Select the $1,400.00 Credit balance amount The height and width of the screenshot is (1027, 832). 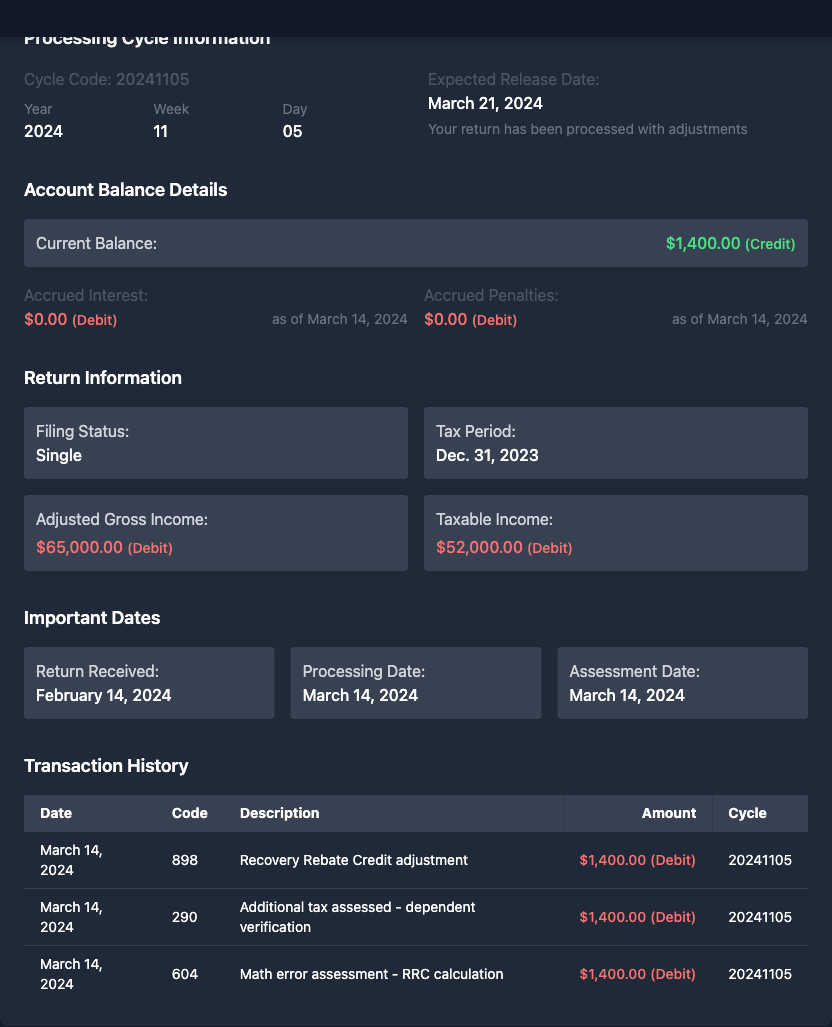coord(730,243)
